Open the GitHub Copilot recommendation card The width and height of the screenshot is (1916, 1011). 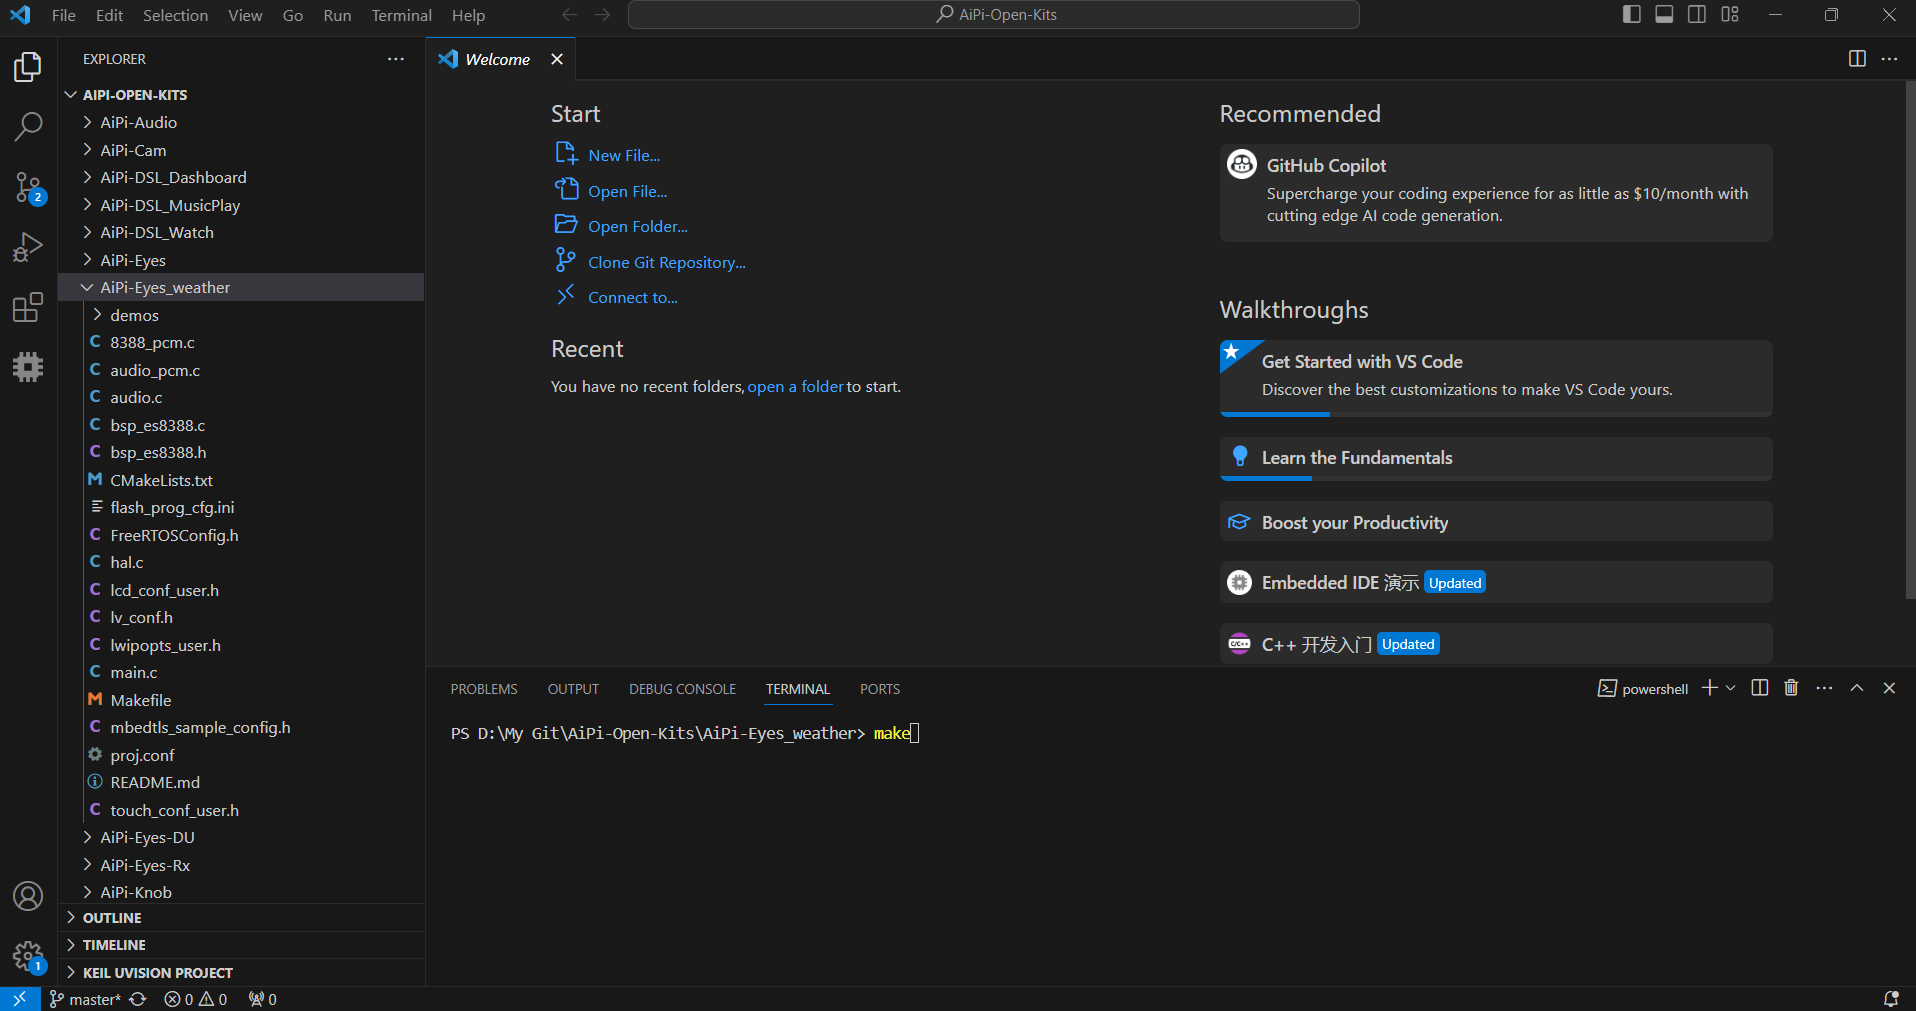click(x=1496, y=192)
